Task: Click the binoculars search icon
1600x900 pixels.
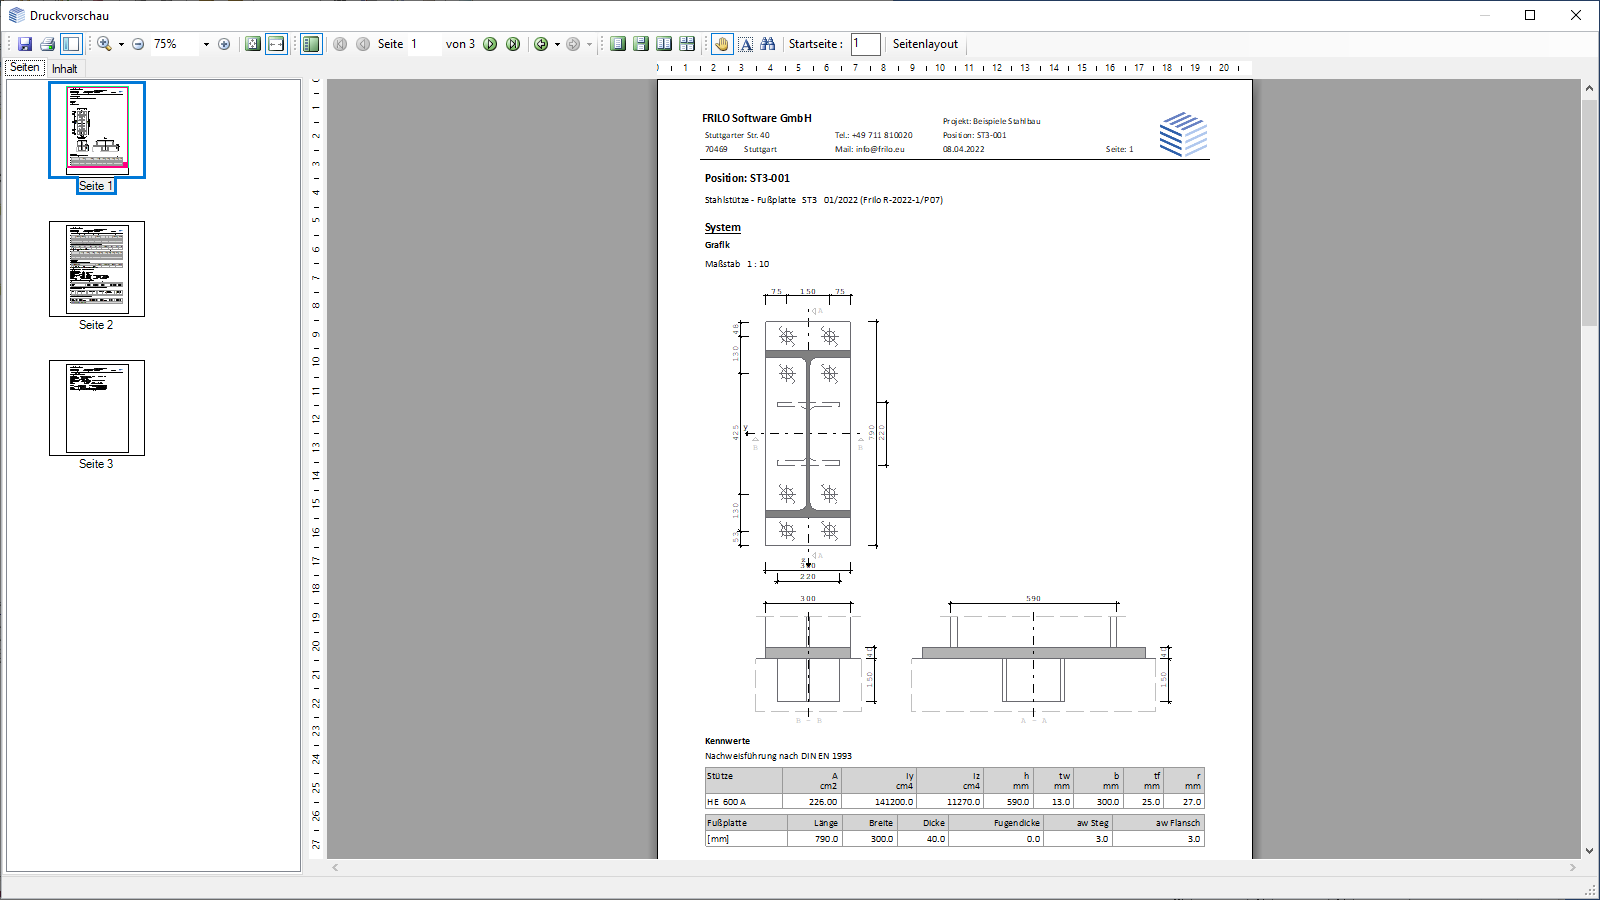Action: (768, 44)
